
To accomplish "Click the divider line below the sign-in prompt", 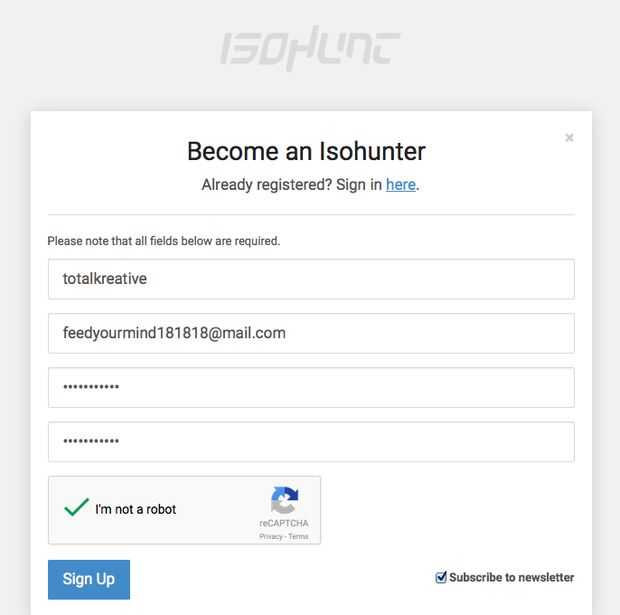I will tap(311, 214).
